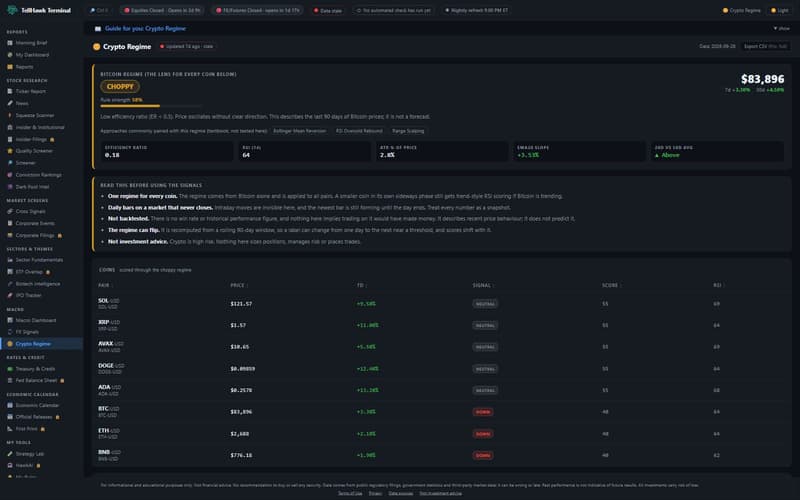Click the Terms of Use footer link

coord(350,493)
